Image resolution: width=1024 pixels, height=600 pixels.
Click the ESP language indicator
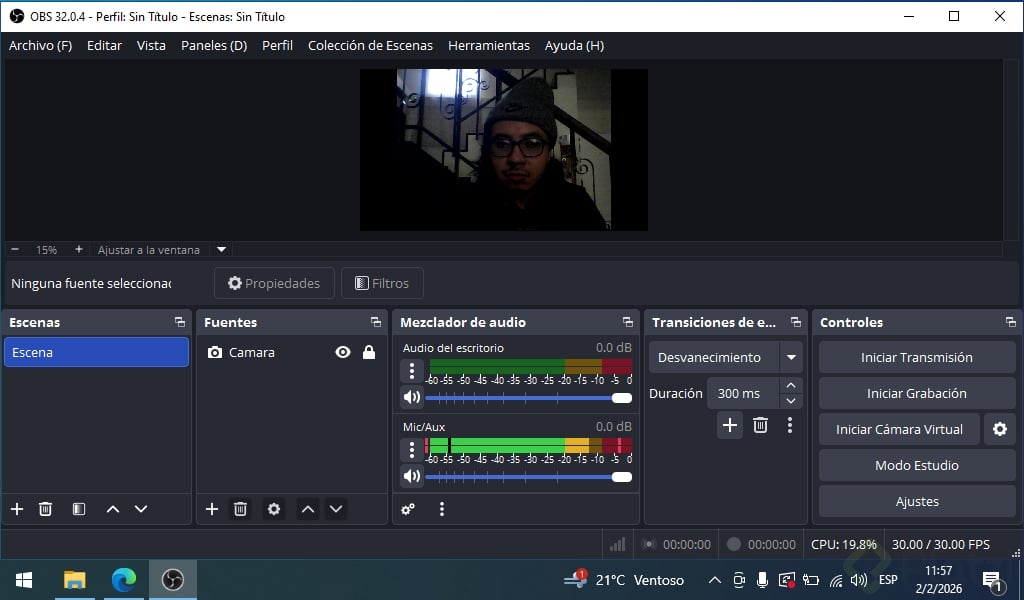point(888,580)
